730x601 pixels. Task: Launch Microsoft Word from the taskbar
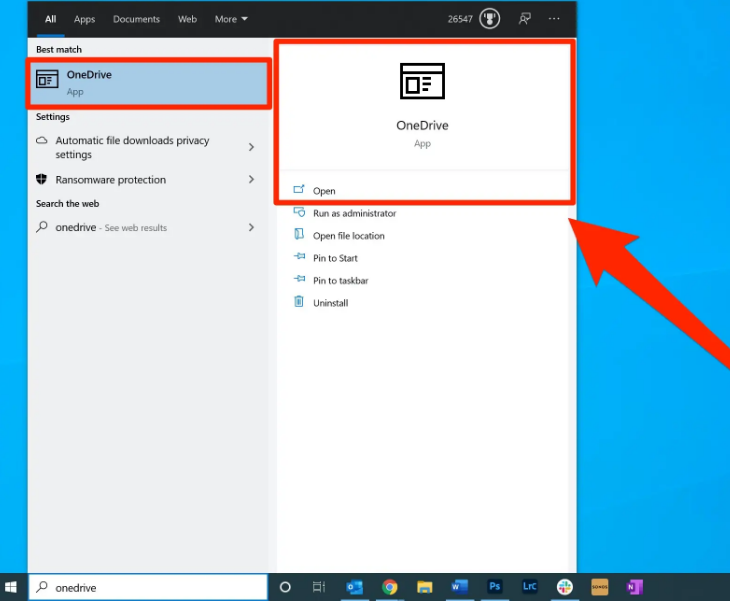(x=460, y=587)
